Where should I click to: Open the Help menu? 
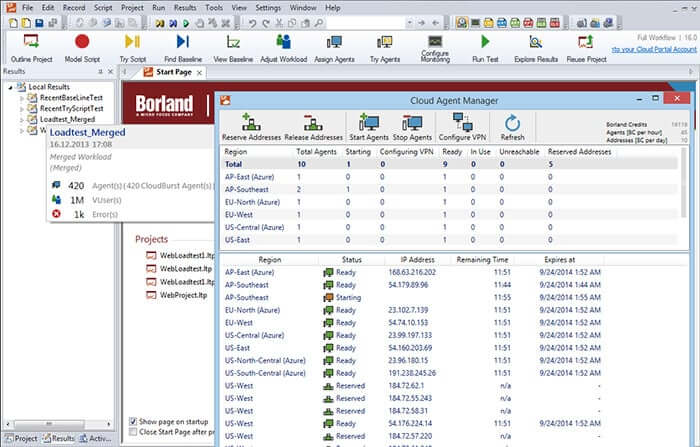click(x=333, y=8)
